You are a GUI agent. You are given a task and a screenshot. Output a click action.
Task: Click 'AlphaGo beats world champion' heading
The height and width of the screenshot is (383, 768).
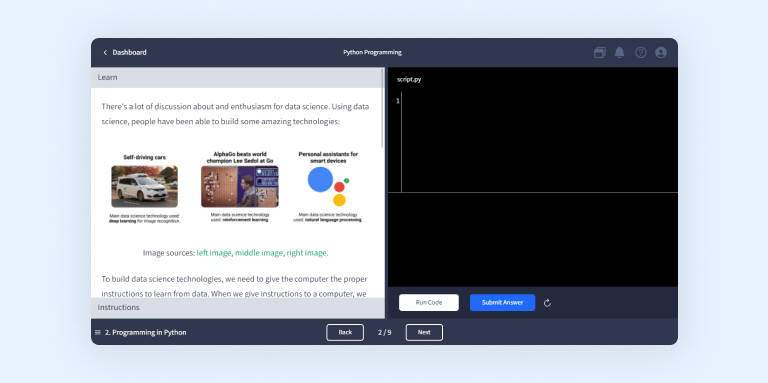[240, 157]
